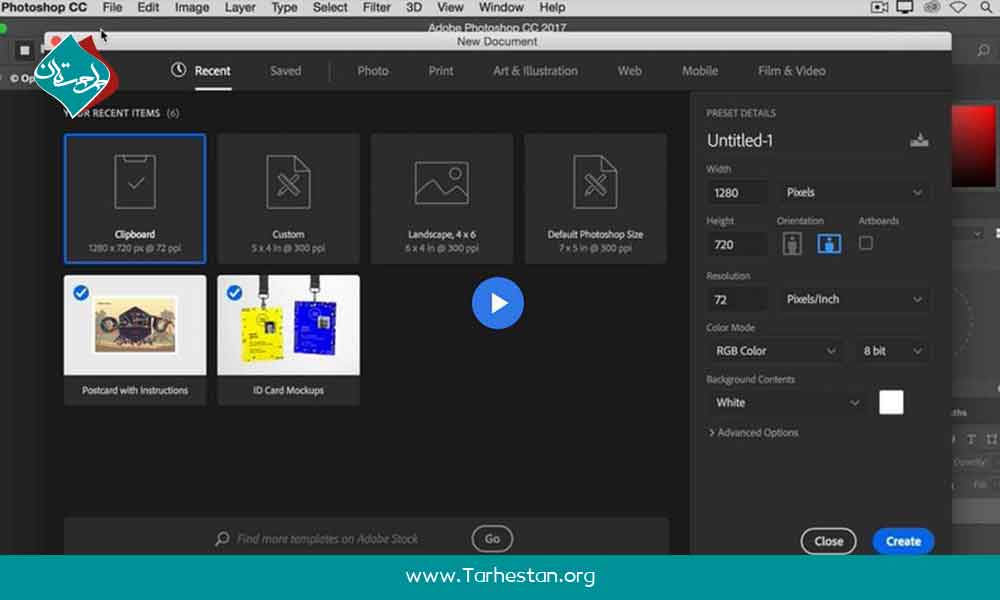Select the Default Photoshop Size preset

[x=596, y=198]
